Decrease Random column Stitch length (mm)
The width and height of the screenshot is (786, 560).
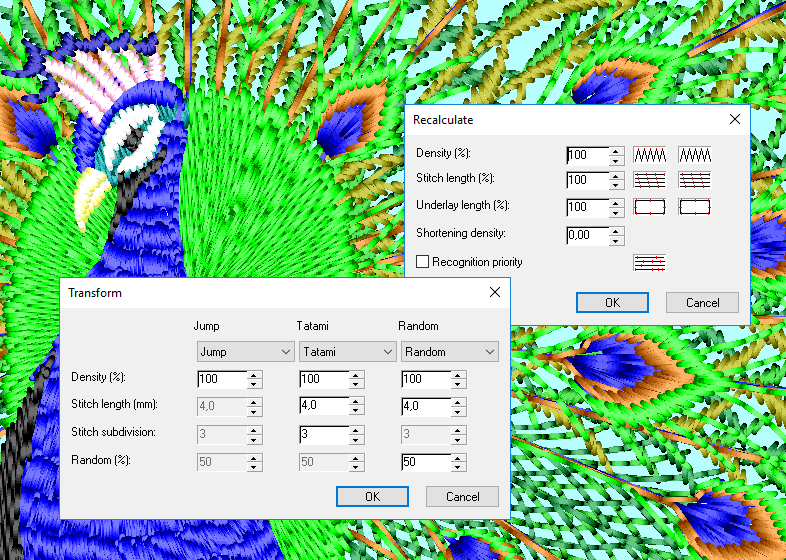[x=458, y=412]
